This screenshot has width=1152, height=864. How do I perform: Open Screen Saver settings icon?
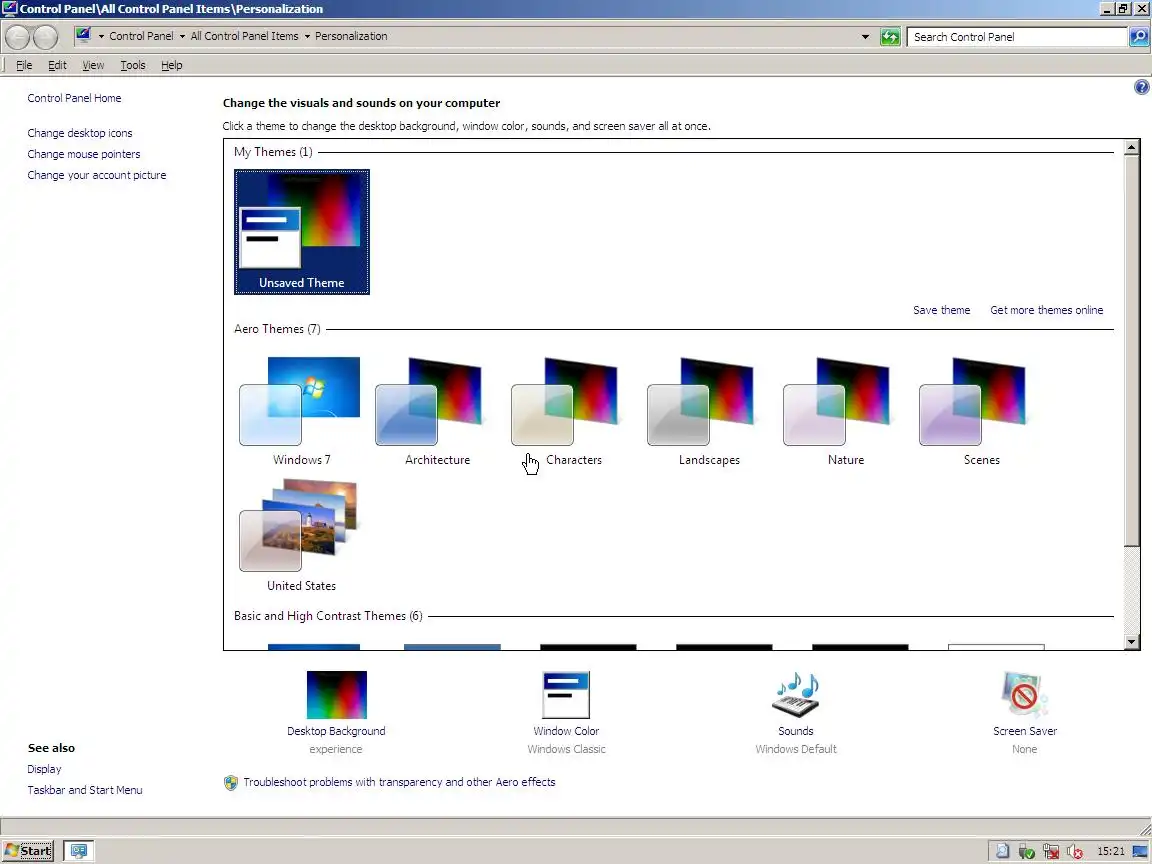pos(1025,695)
